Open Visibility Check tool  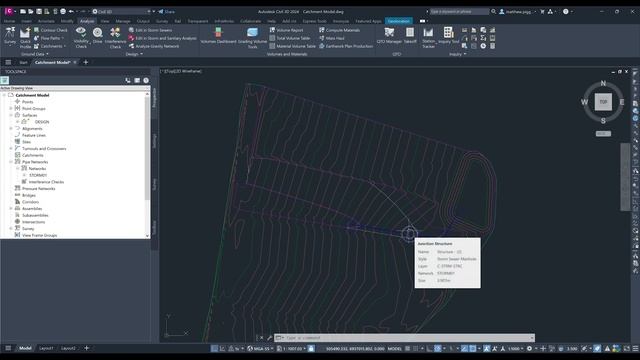click(81, 38)
